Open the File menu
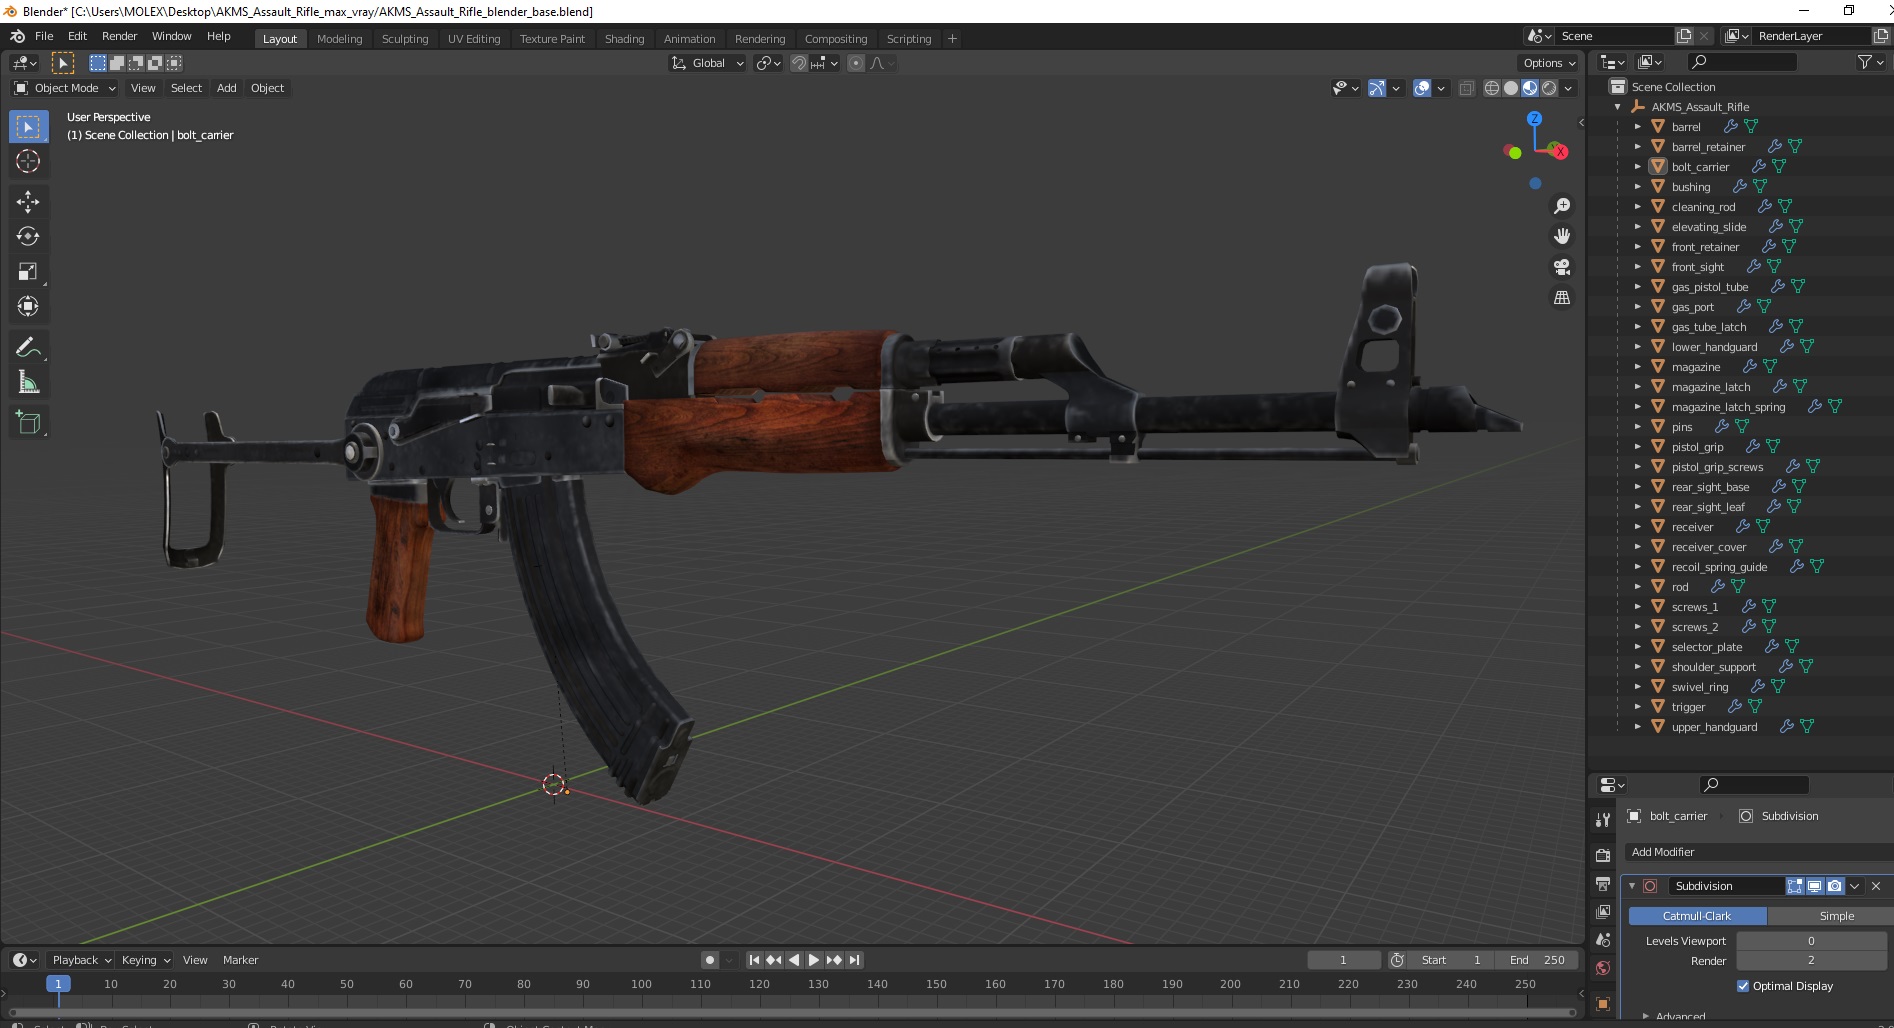 click(44, 36)
